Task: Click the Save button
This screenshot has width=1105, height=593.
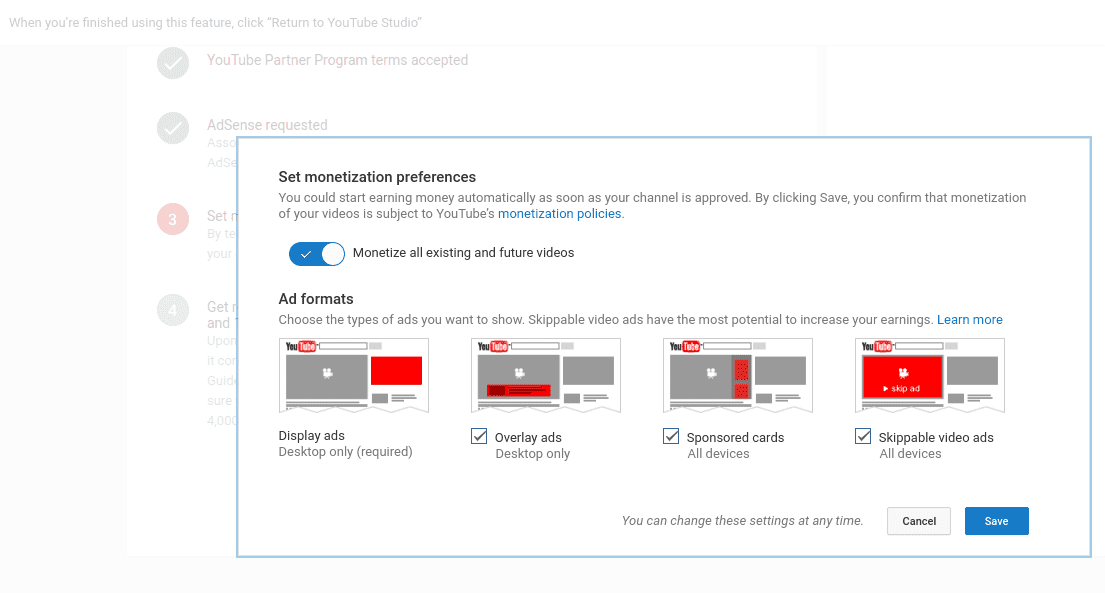Action: tap(996, 521)
